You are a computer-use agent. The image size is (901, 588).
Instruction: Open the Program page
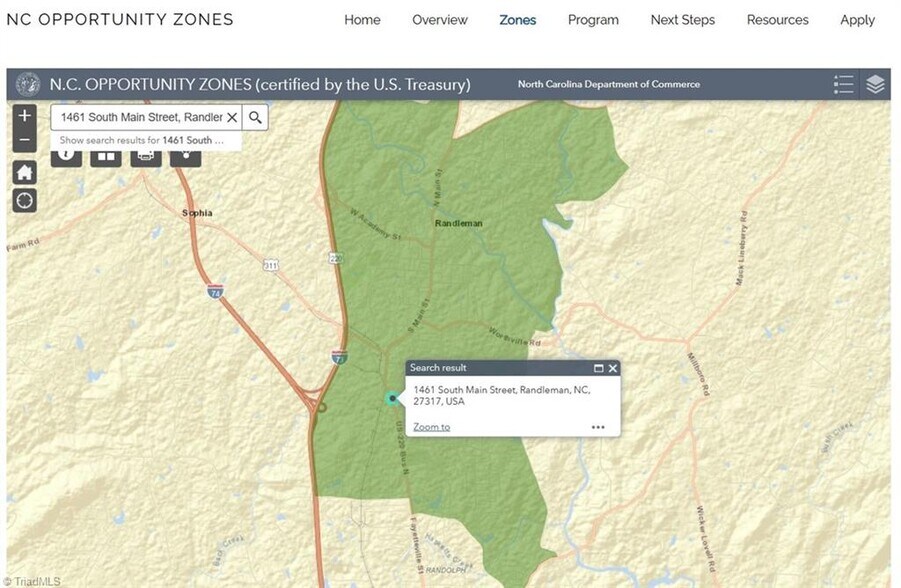point(593,20)
